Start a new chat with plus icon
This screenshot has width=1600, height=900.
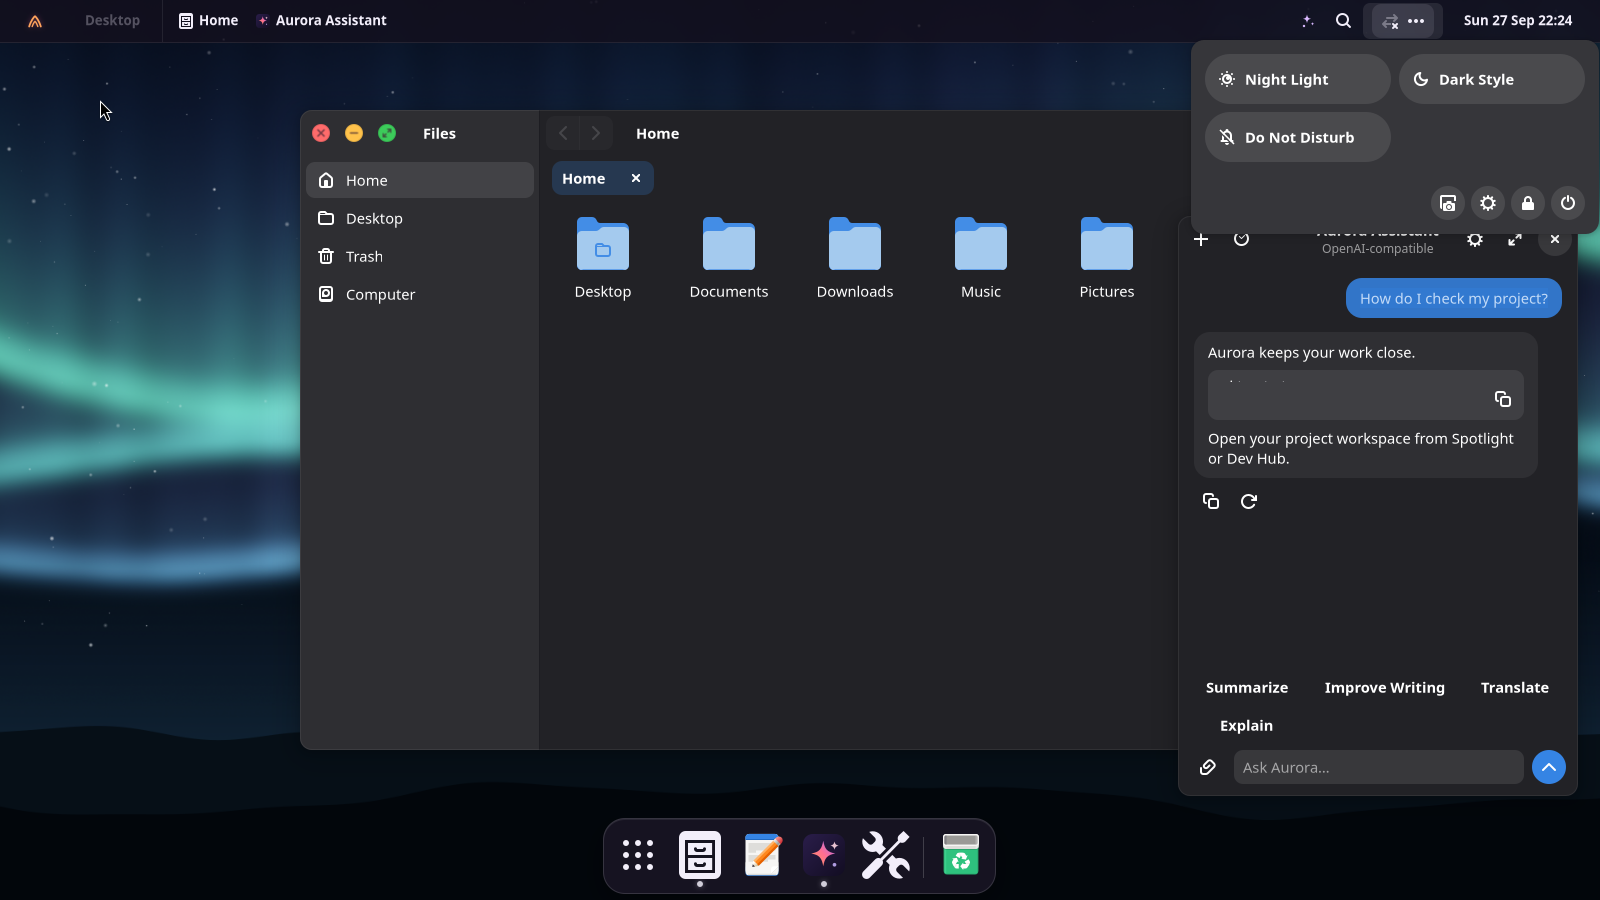pos(1201,239)
